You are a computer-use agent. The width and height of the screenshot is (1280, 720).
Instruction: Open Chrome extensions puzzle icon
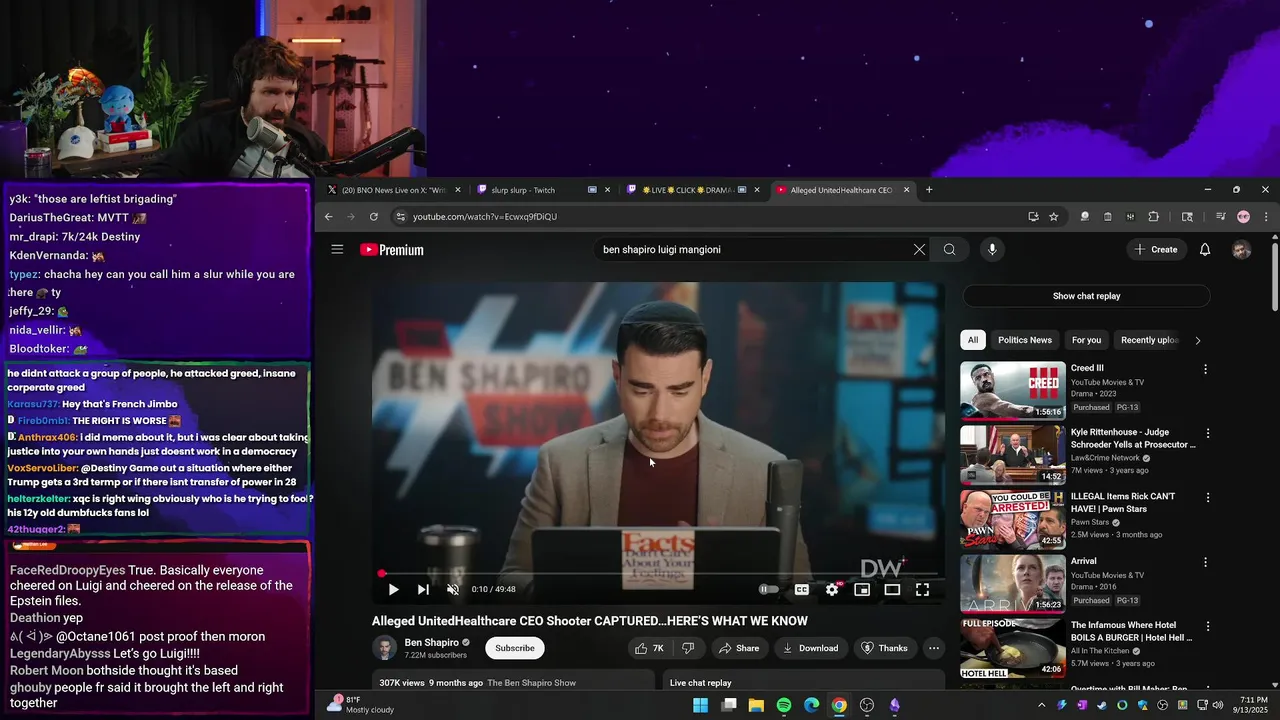(x=1153, y=217)
